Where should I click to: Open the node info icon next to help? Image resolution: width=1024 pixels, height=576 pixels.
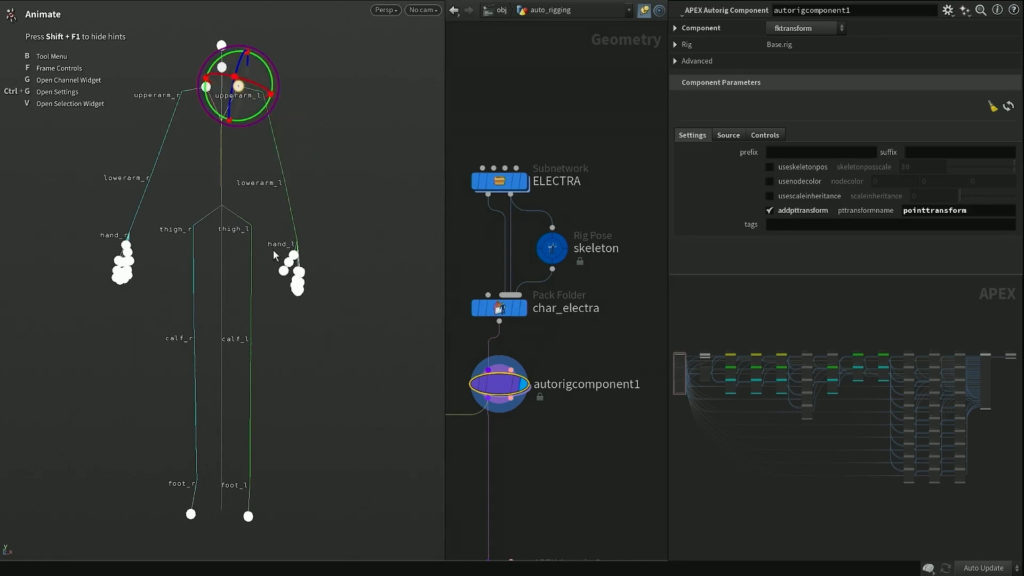pyautogui.click(x=997, y=10)
